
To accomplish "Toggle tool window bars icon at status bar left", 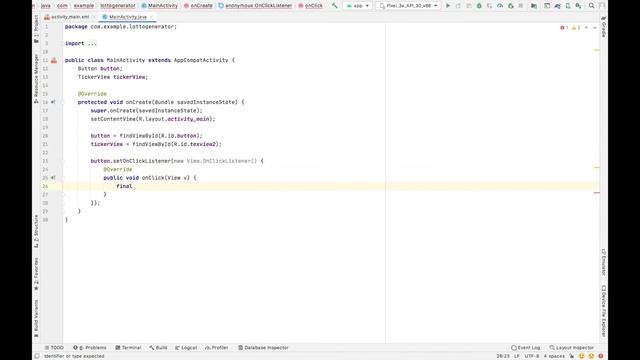I will click(37, 356).
